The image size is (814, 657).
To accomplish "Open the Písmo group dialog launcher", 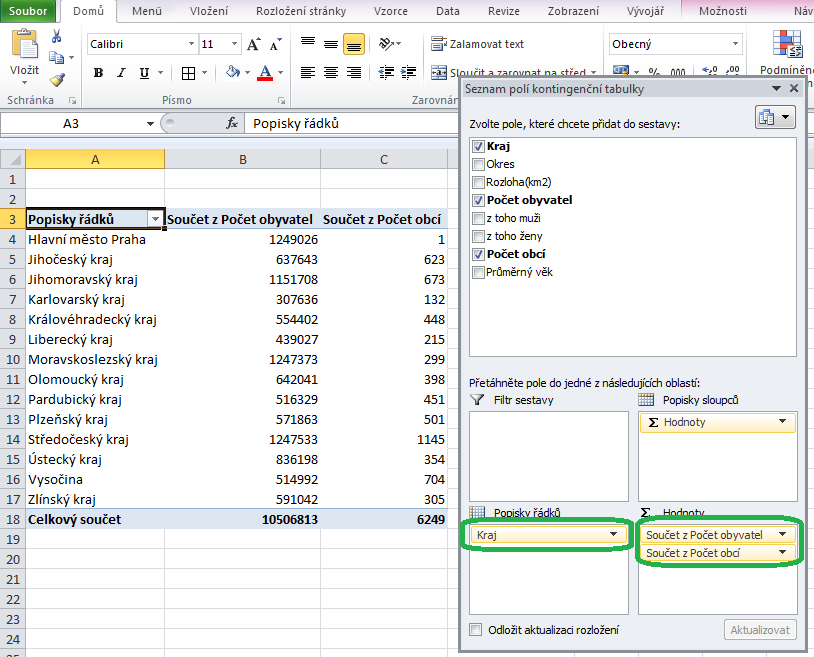I will click(281, 101).
